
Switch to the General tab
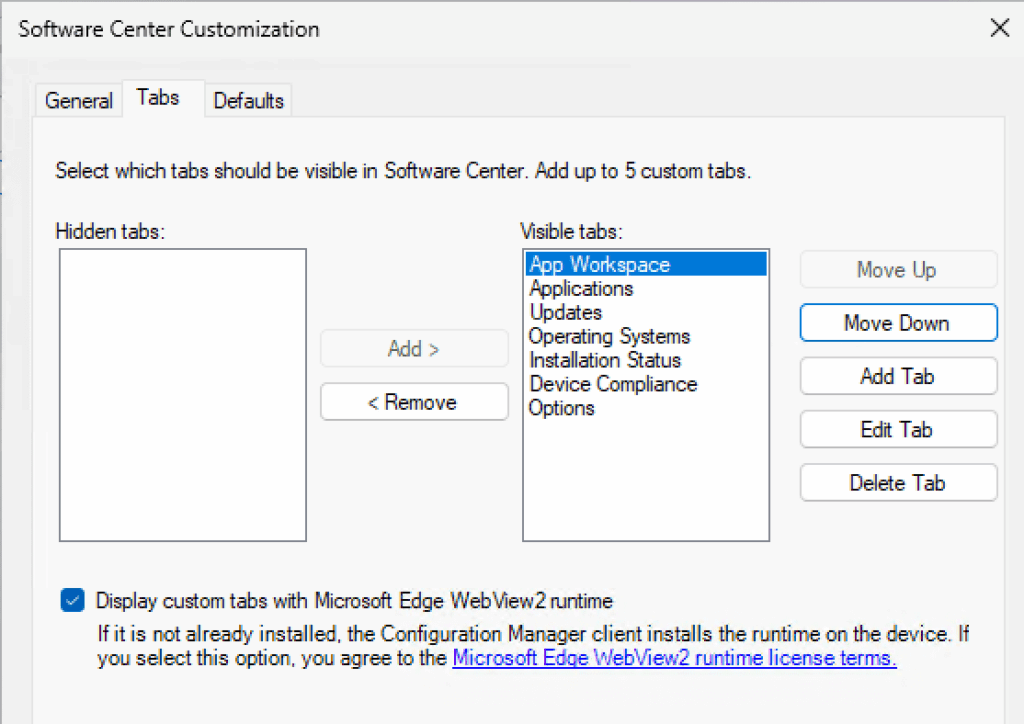(x=79, y=101)
